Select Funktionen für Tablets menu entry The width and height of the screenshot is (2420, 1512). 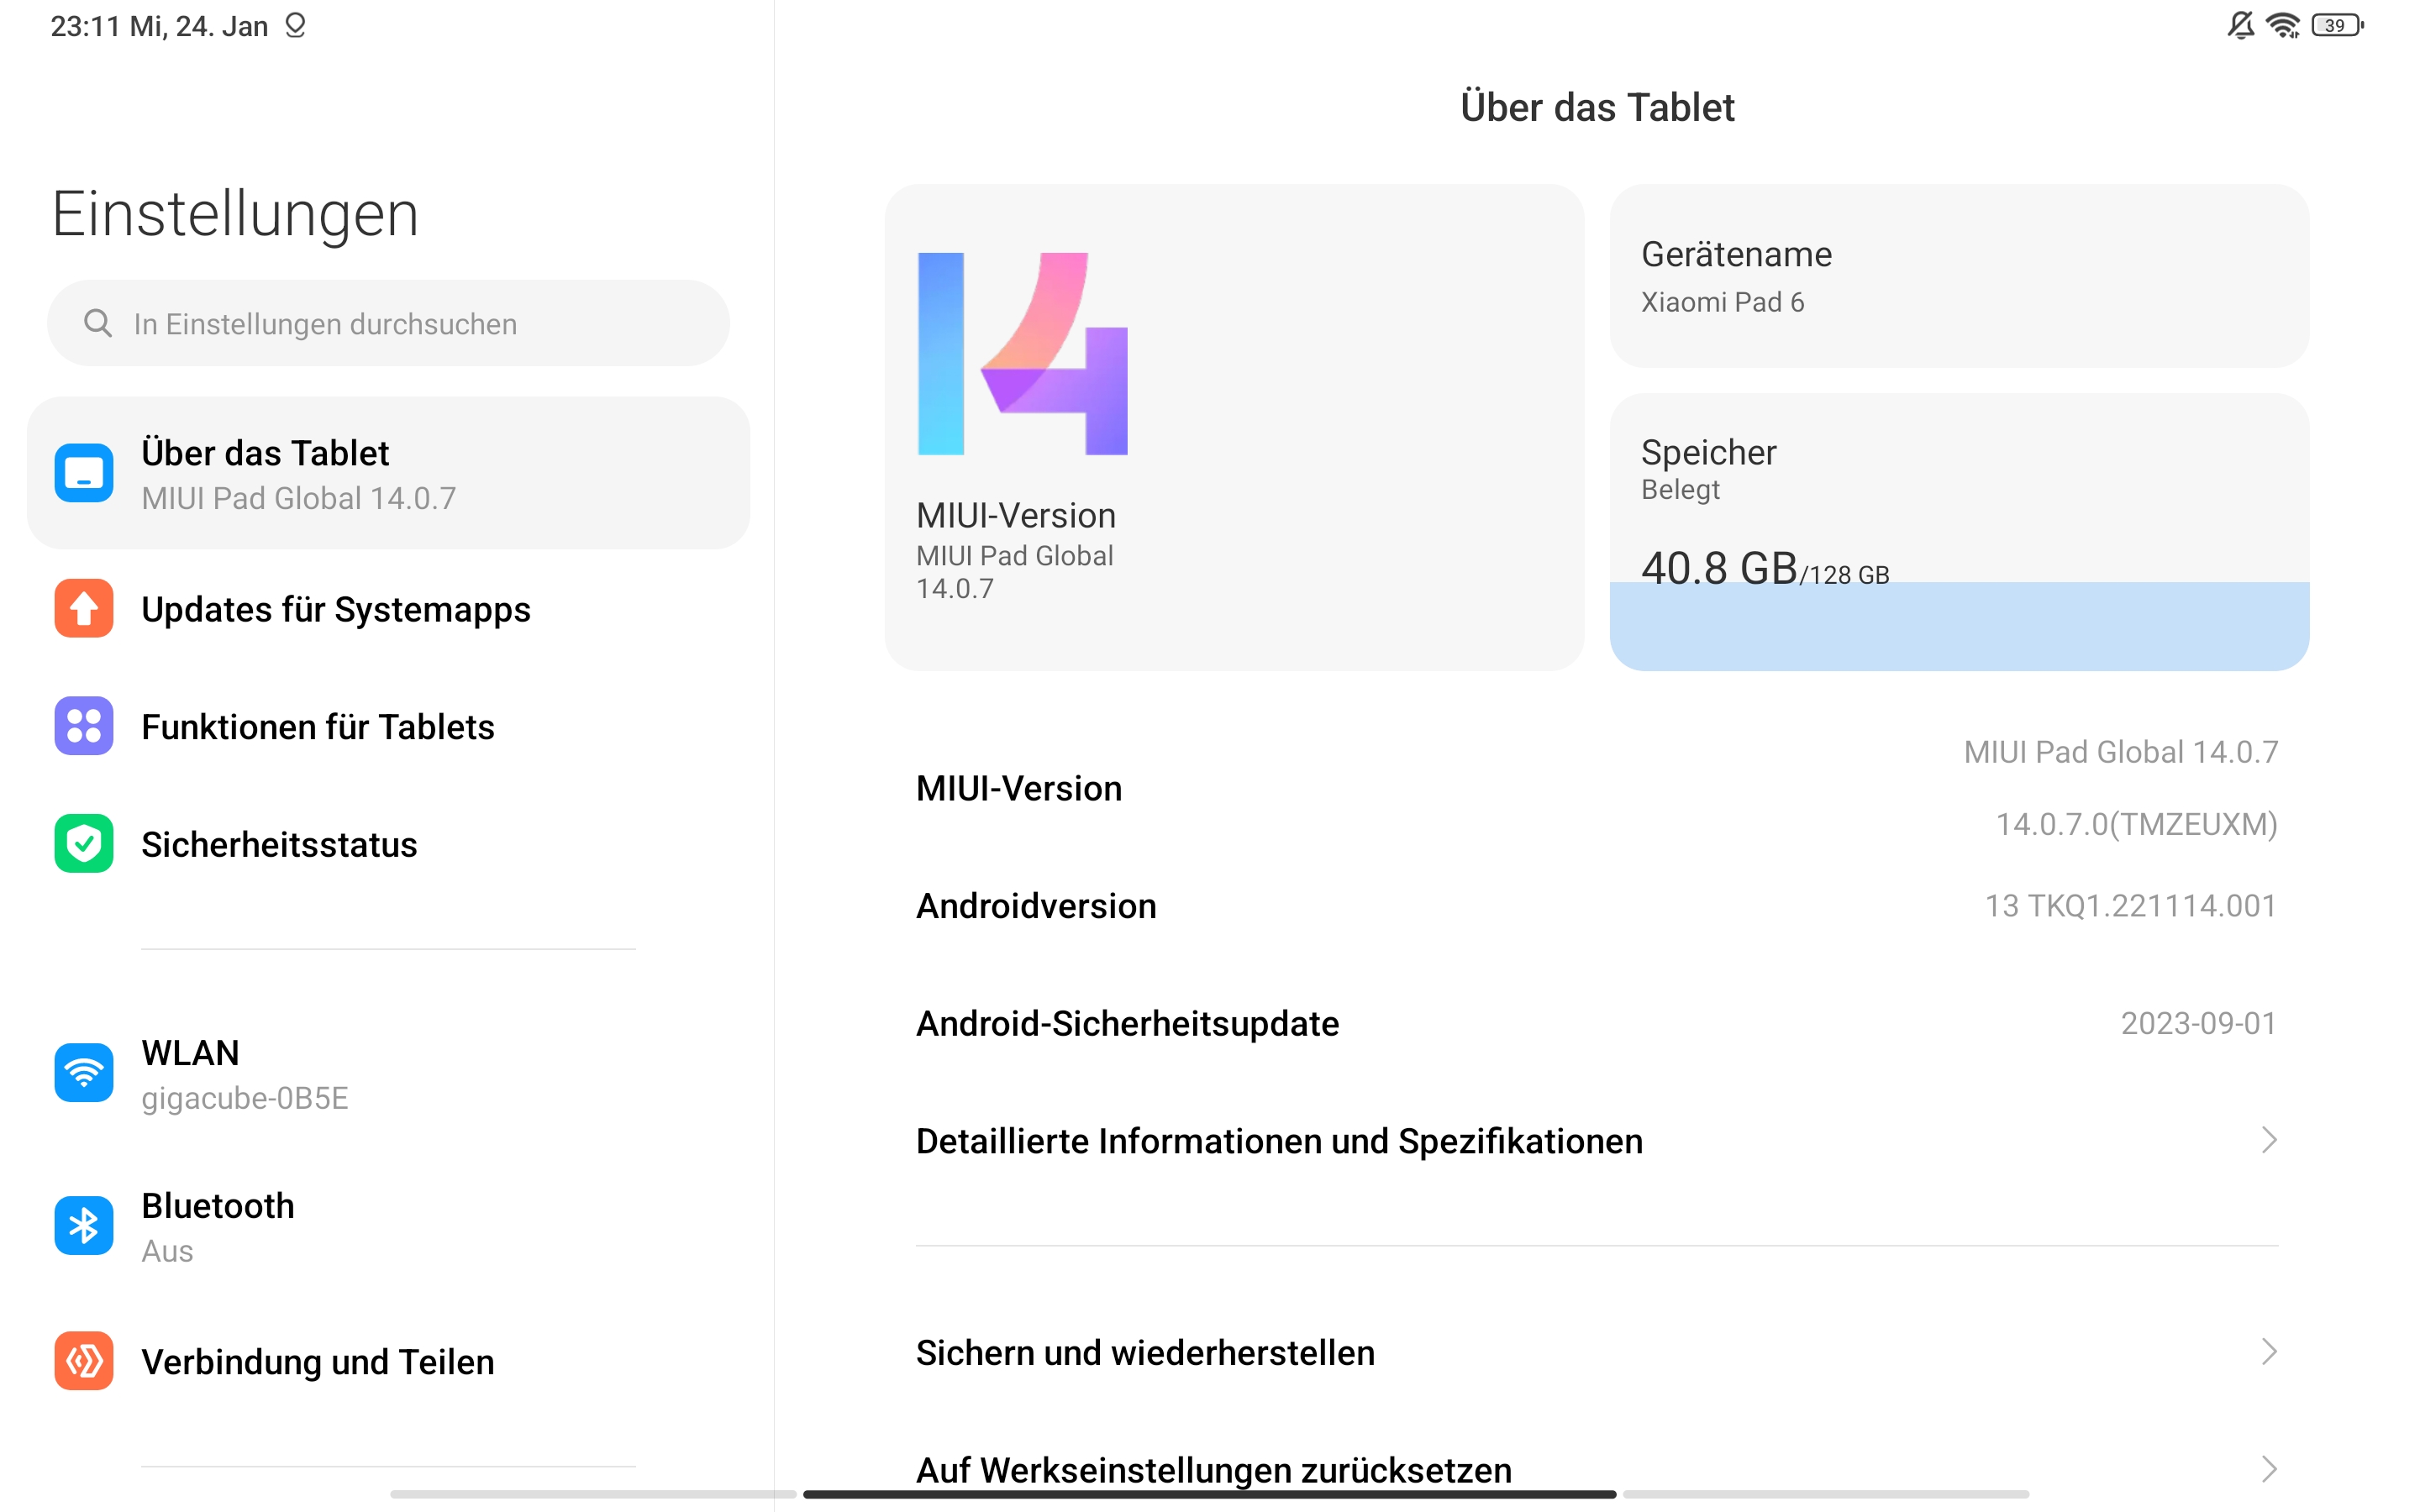(318, 726)
